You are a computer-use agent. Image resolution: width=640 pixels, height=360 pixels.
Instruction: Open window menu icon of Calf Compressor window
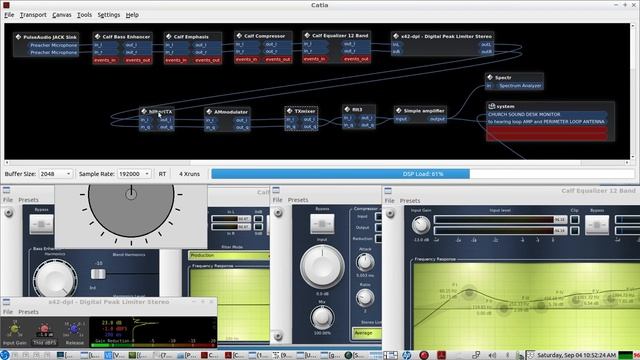[x=276, y=190]
